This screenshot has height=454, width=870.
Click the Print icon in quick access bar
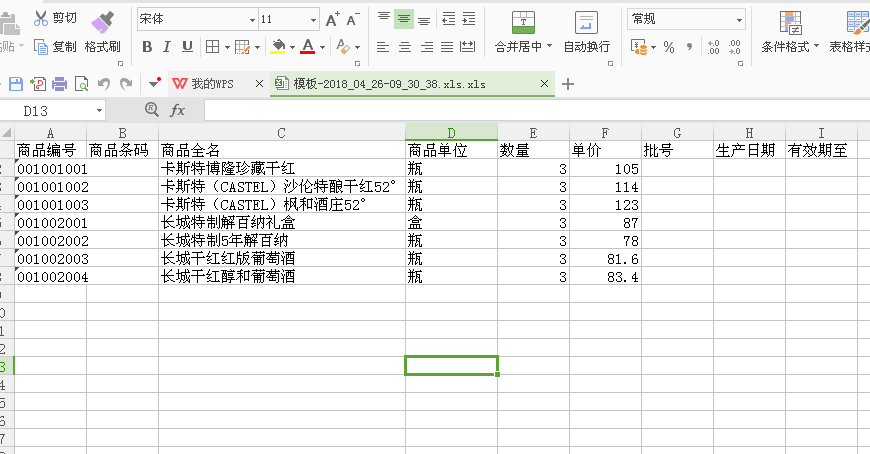pyautogui.click(x=59, y=84)
